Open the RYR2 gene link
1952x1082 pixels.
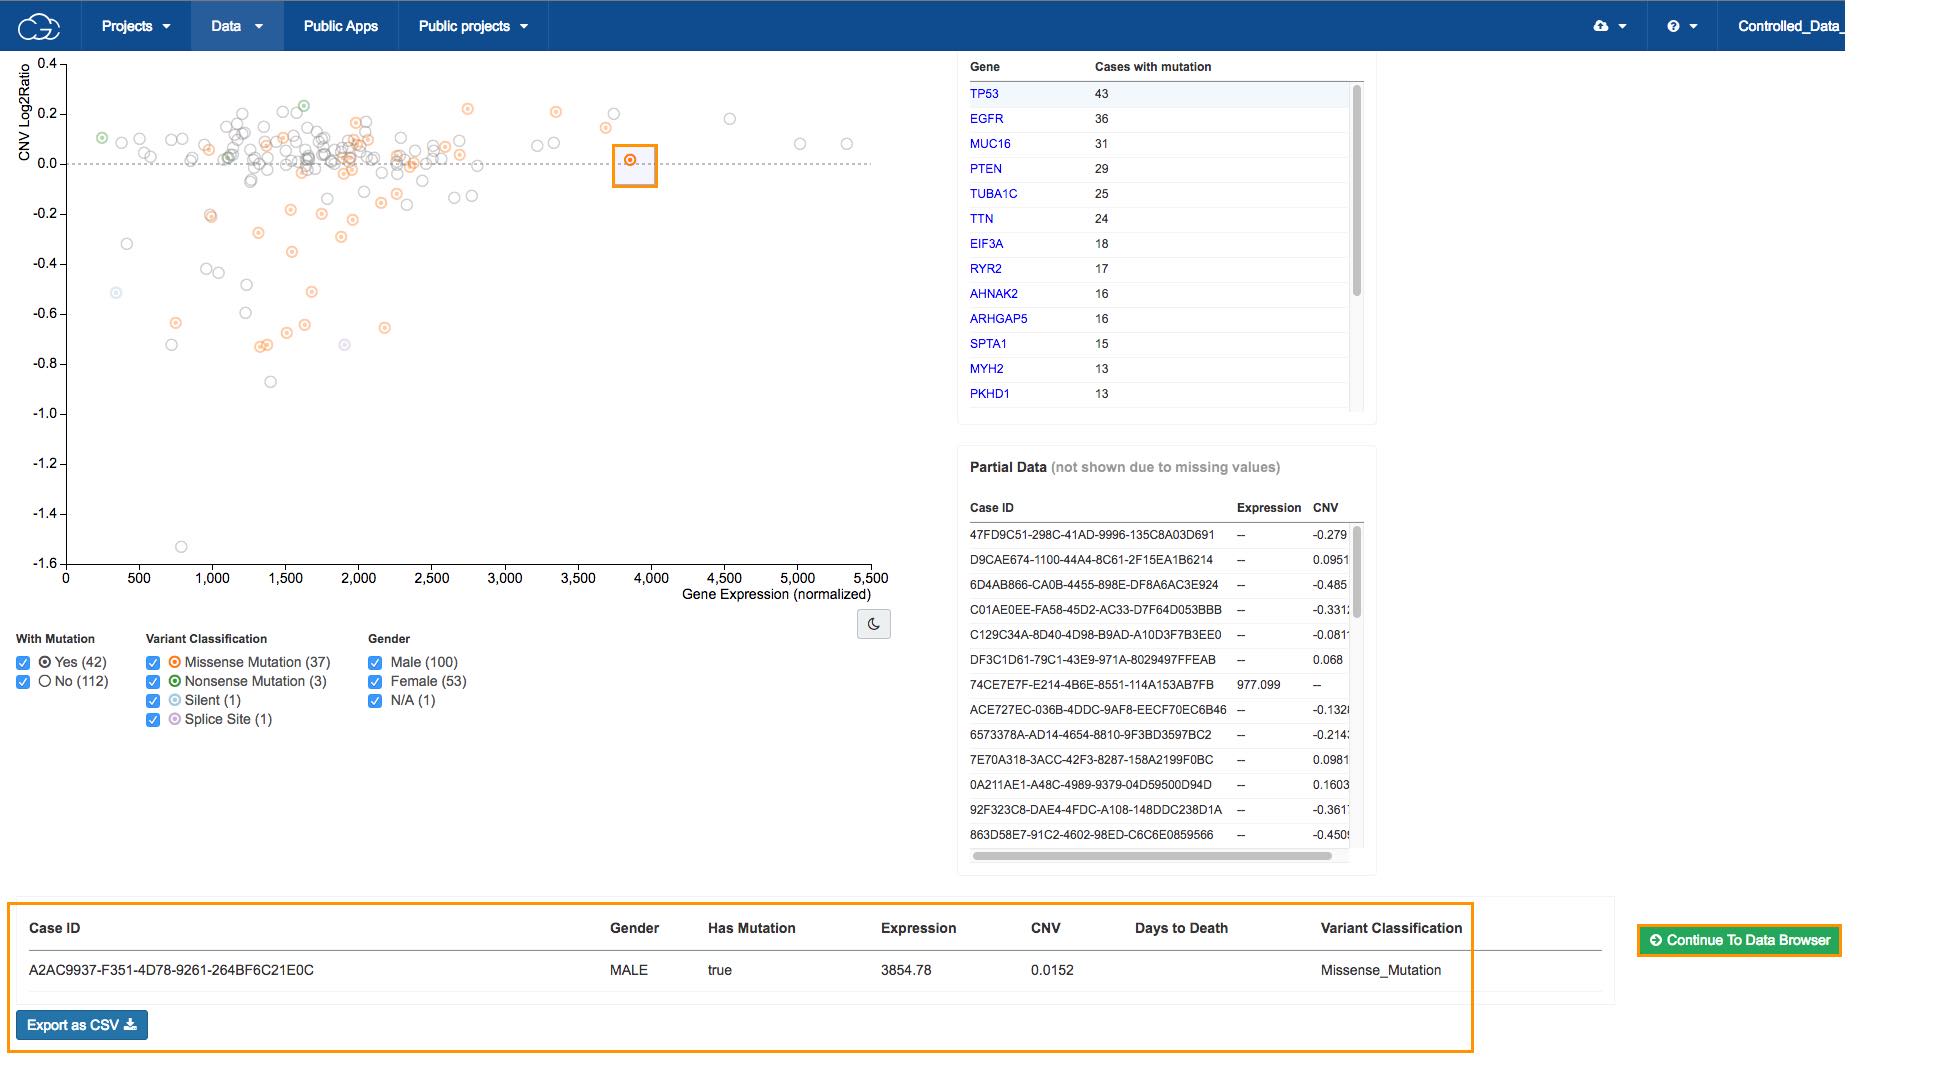point(986,269)
